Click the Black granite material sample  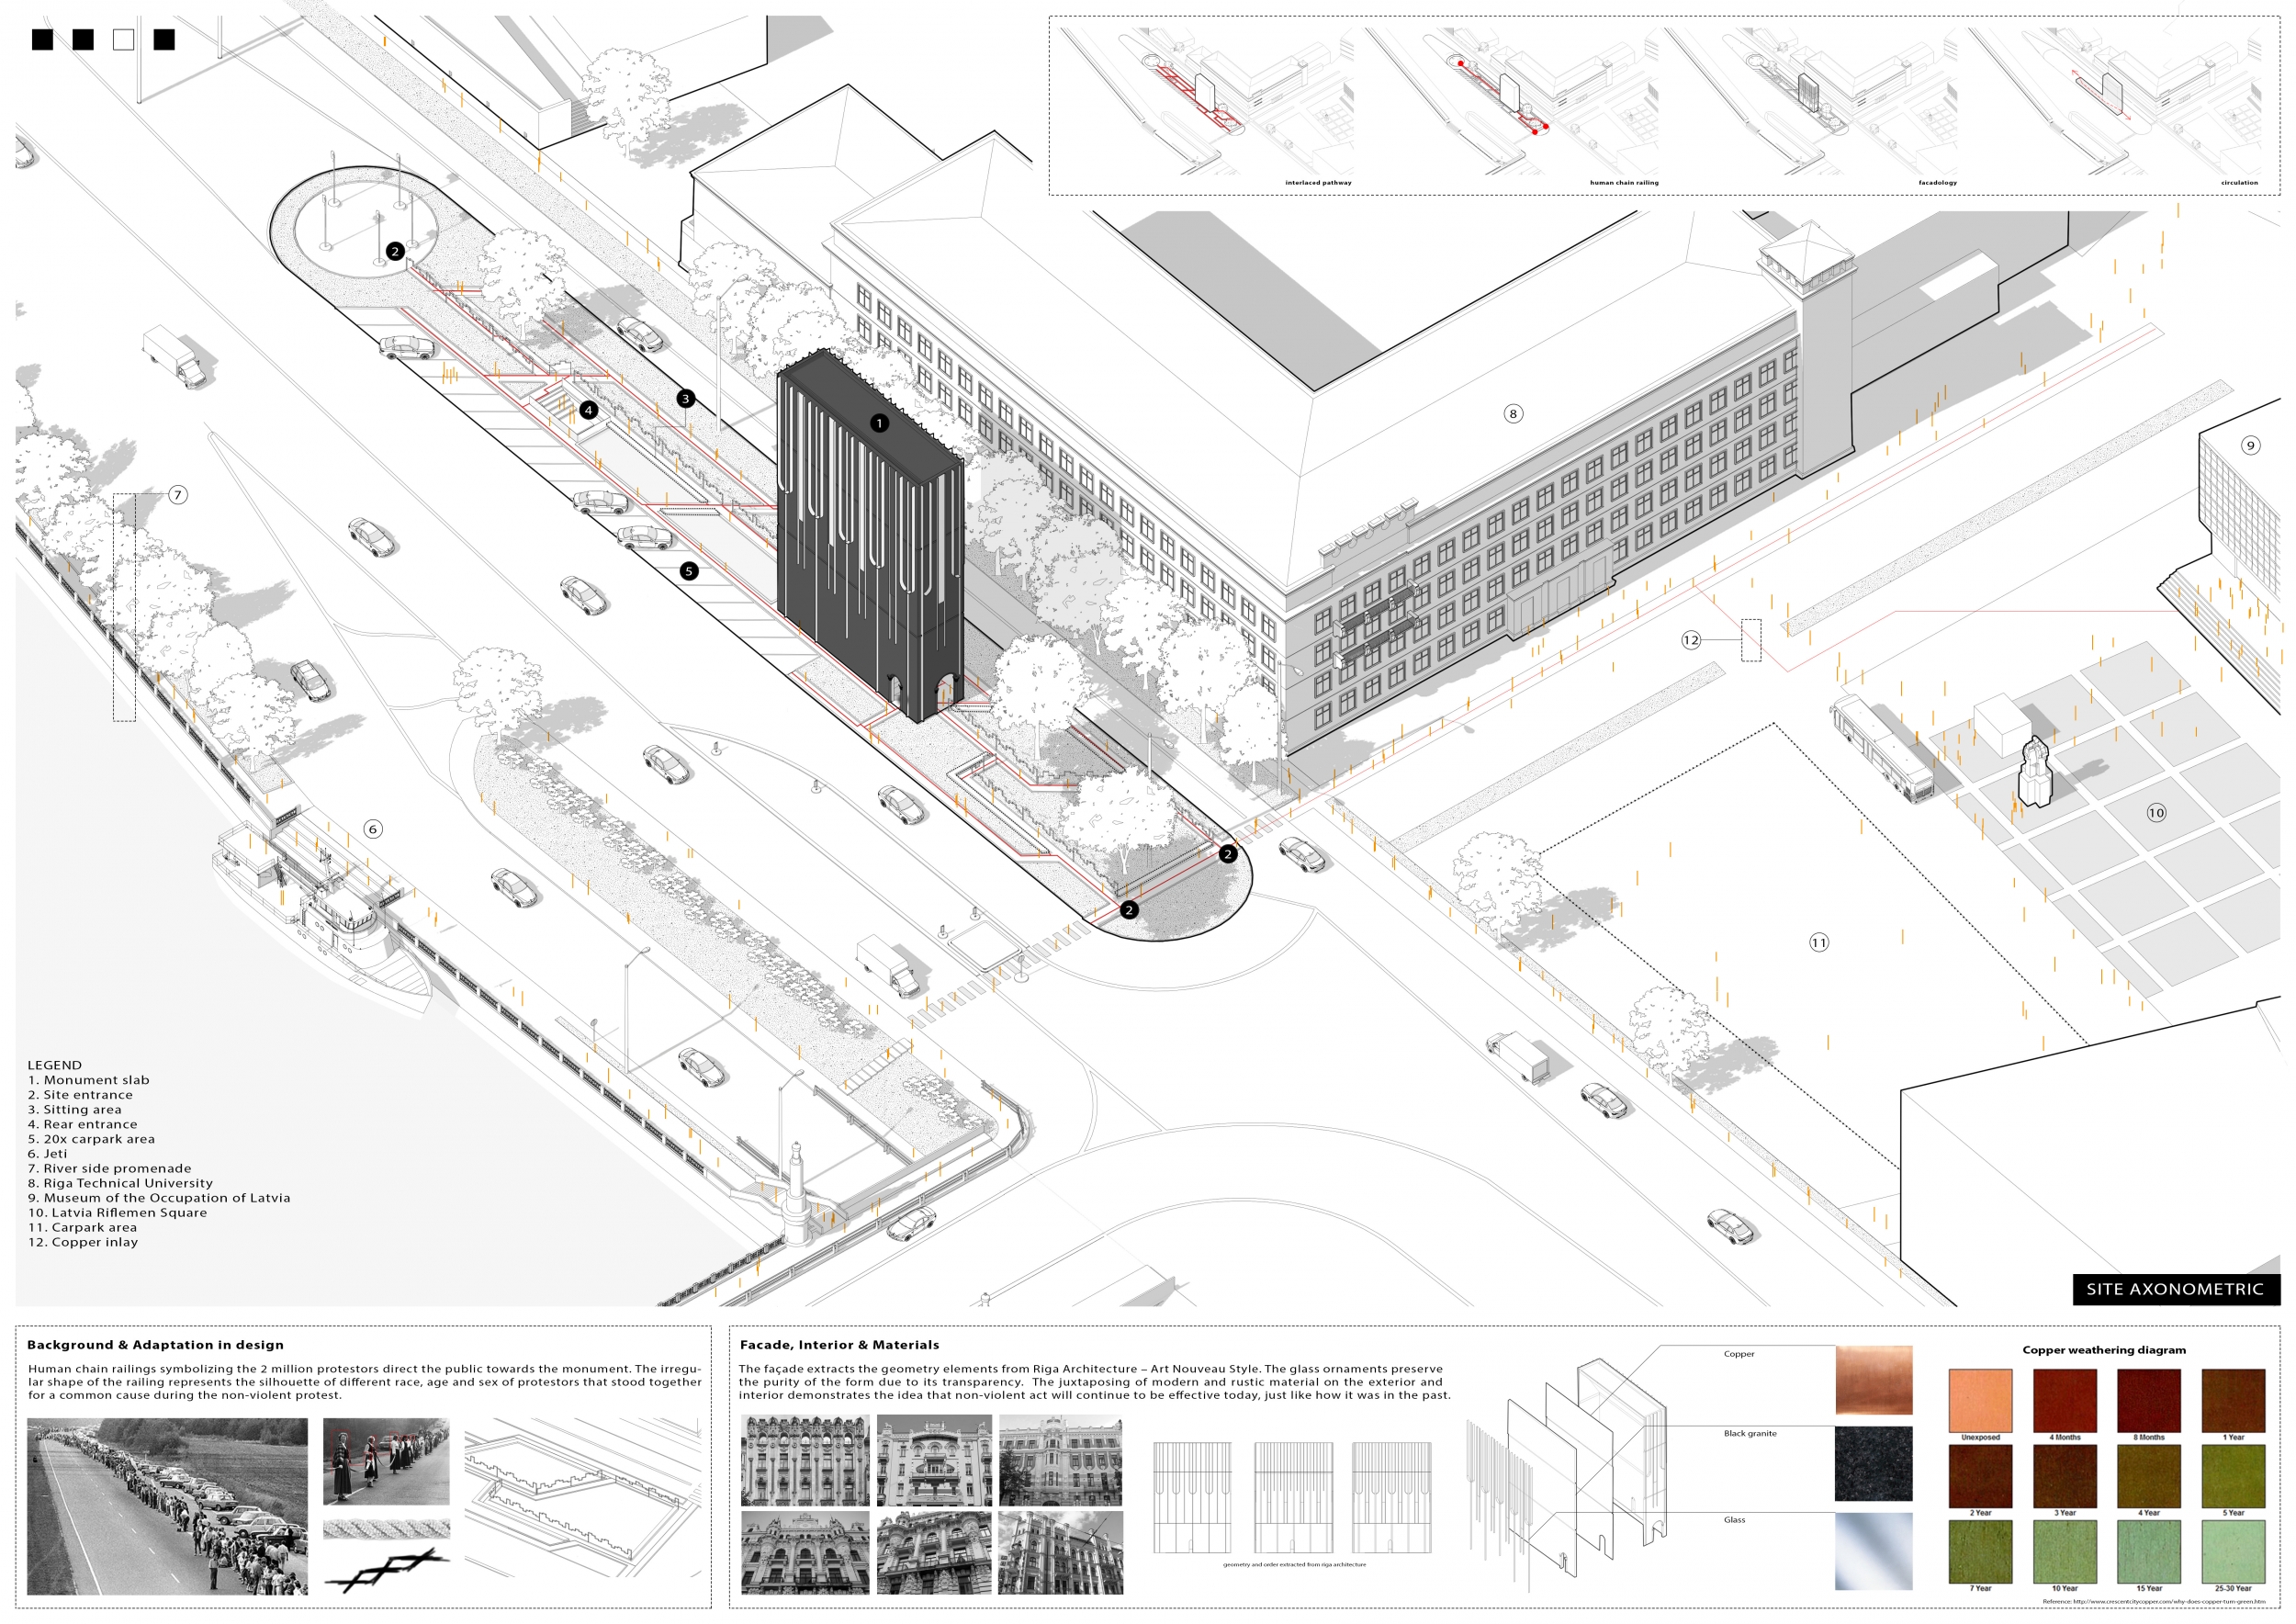pyautogui.click(x=1873, y=1464)
